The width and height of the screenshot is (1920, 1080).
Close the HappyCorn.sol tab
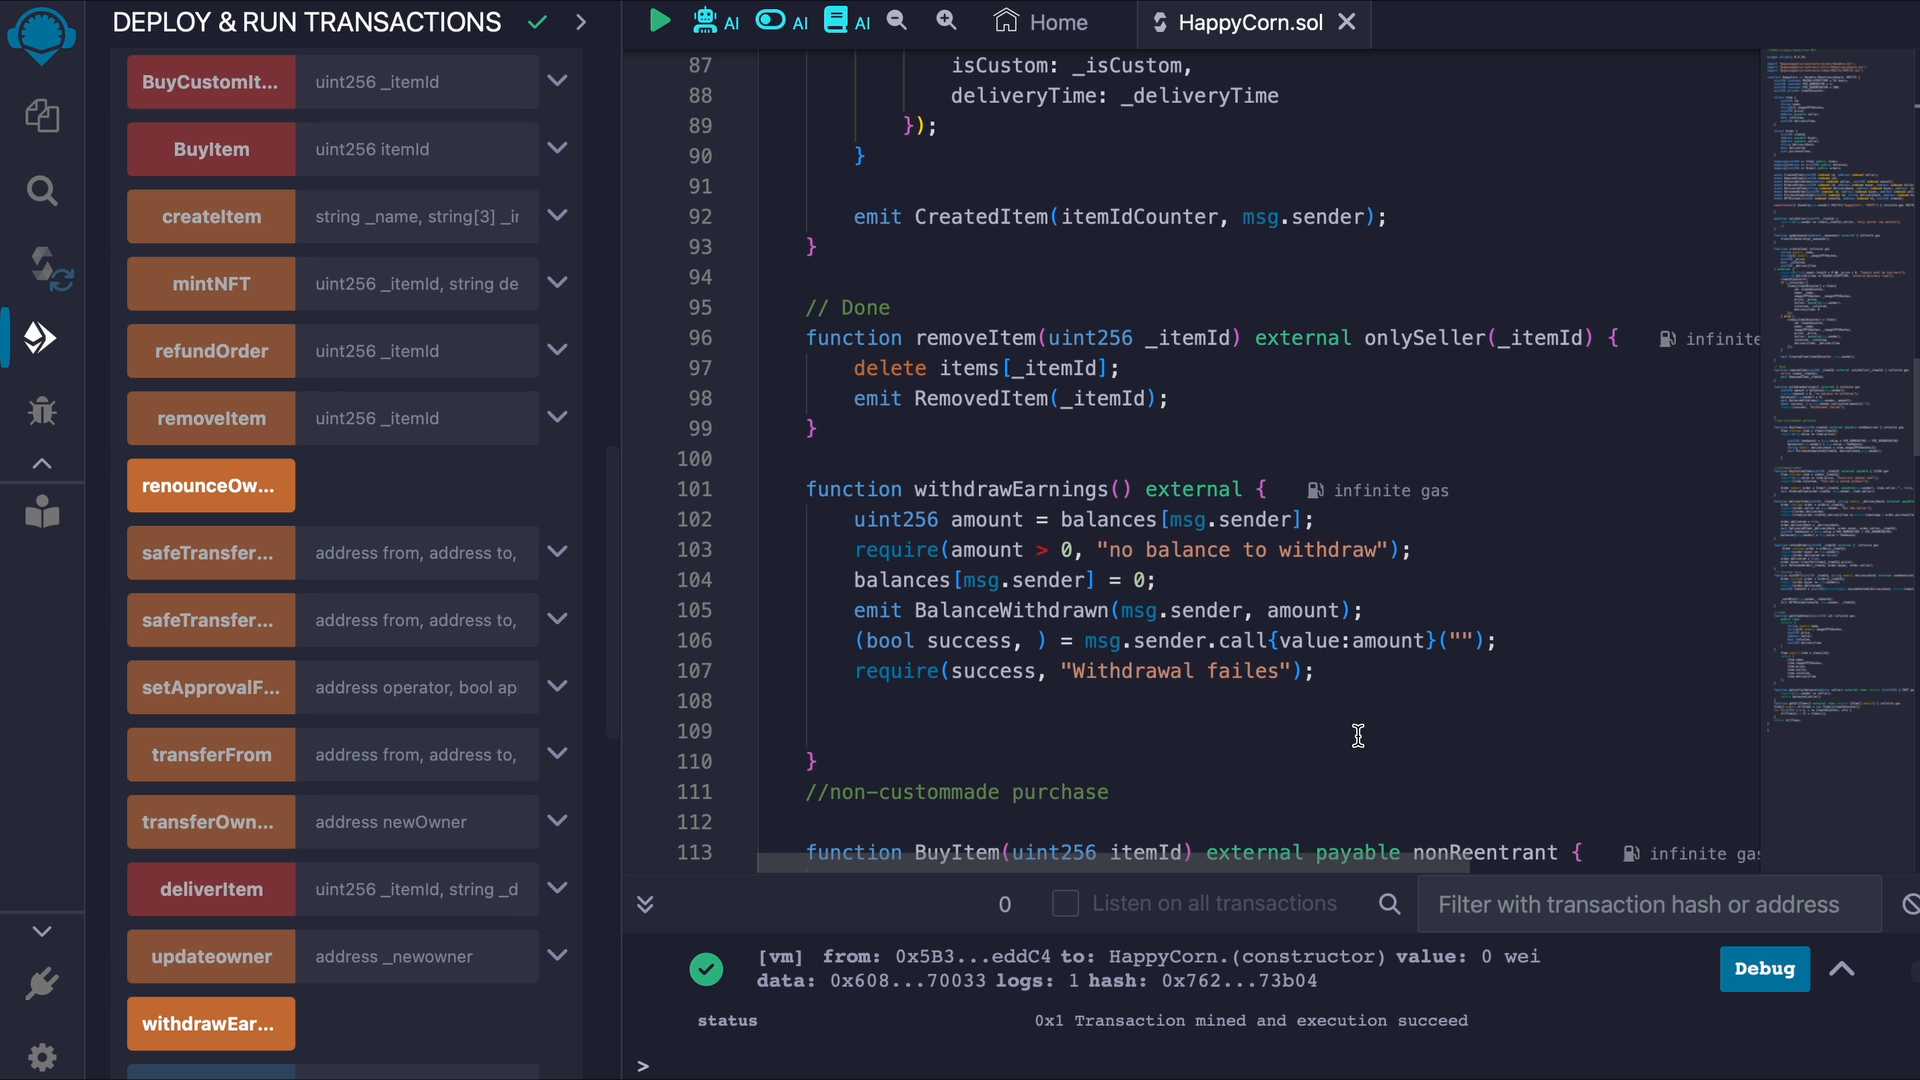[x=1347, y=22]
